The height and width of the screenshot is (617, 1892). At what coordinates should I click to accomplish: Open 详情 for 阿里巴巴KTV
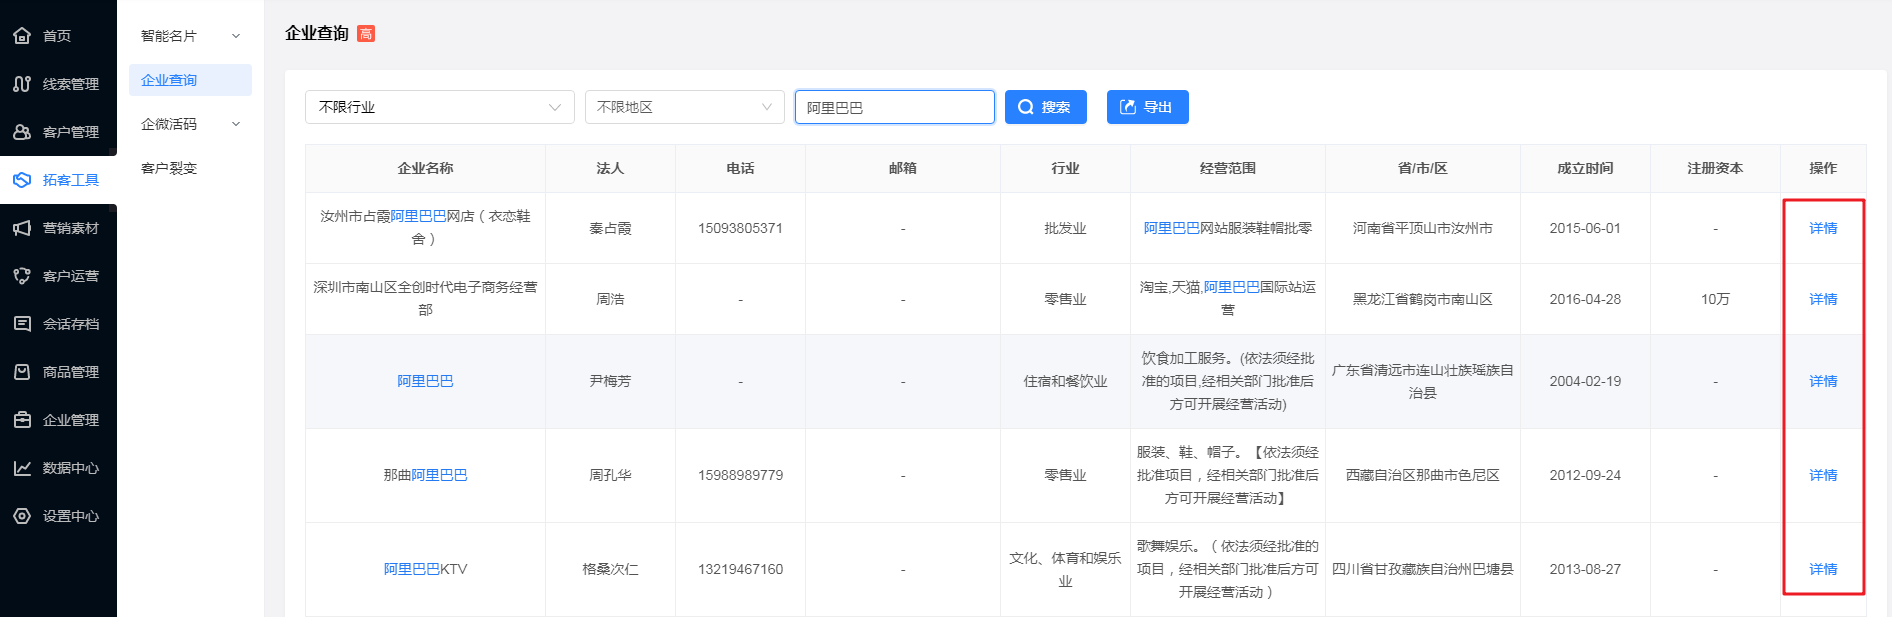[1823, 569]
